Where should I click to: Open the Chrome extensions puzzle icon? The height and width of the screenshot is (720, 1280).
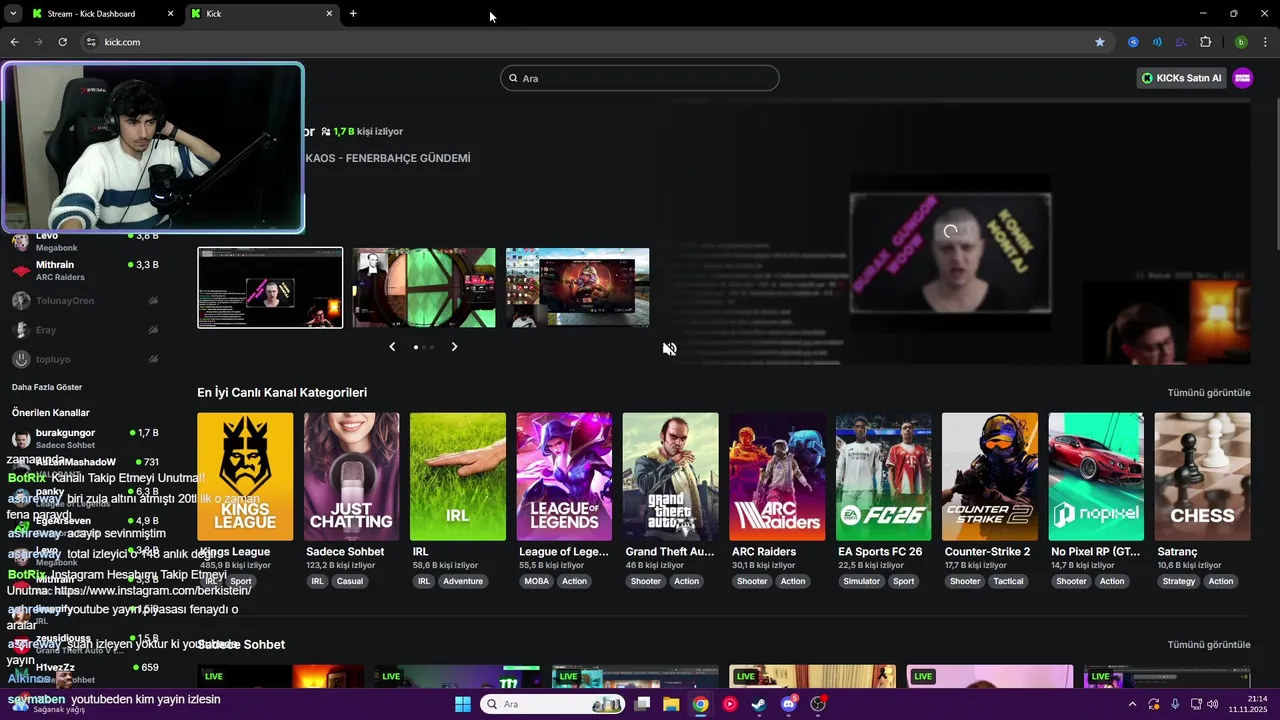tap(1205, 42)
